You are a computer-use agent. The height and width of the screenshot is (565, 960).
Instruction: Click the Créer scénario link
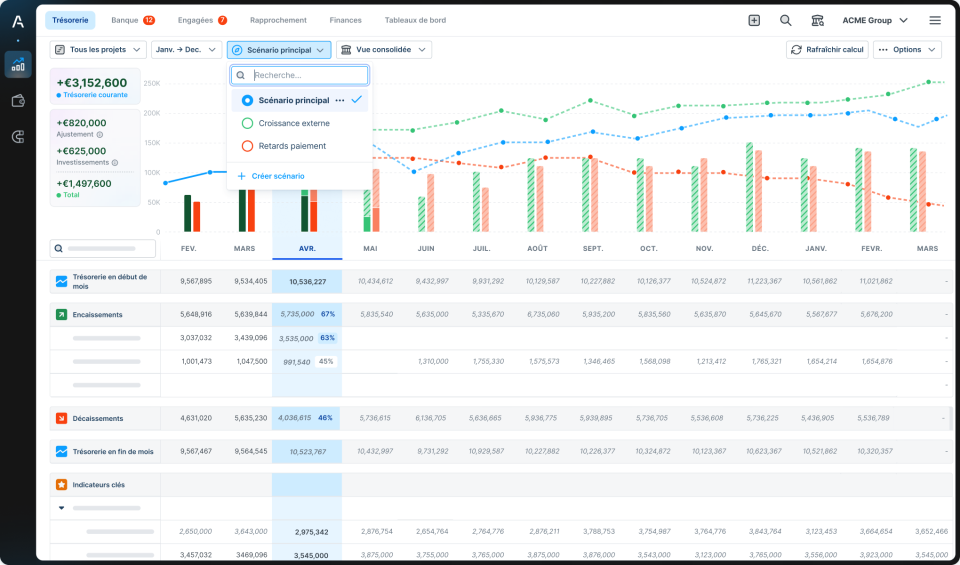point(277,176)
